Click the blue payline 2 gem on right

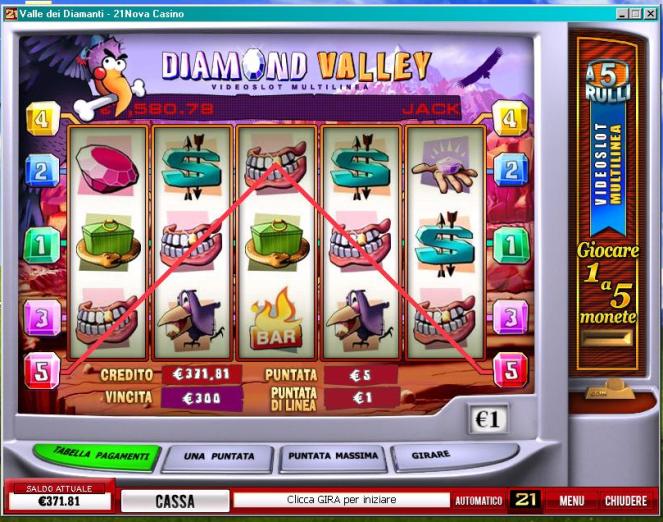511,171
